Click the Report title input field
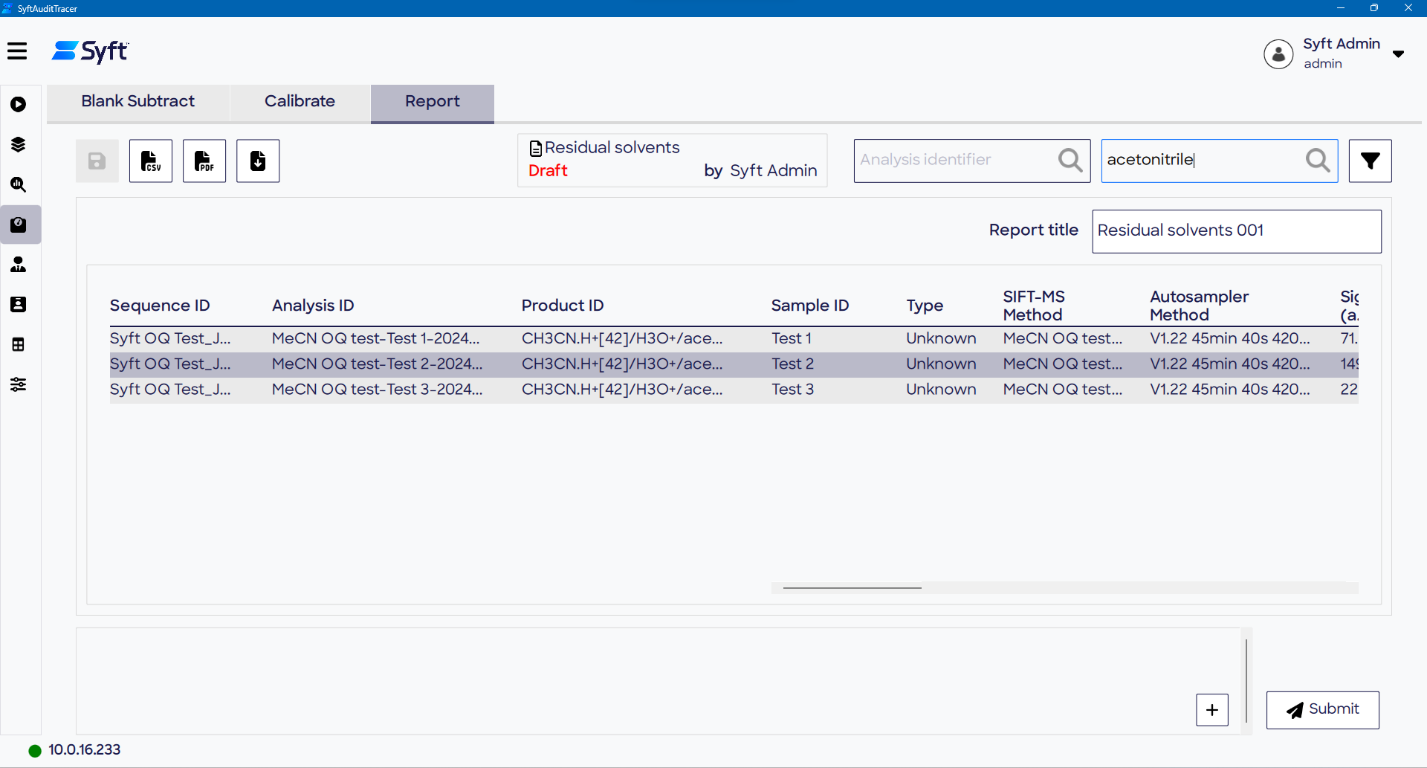 (x=1236, y=231)
